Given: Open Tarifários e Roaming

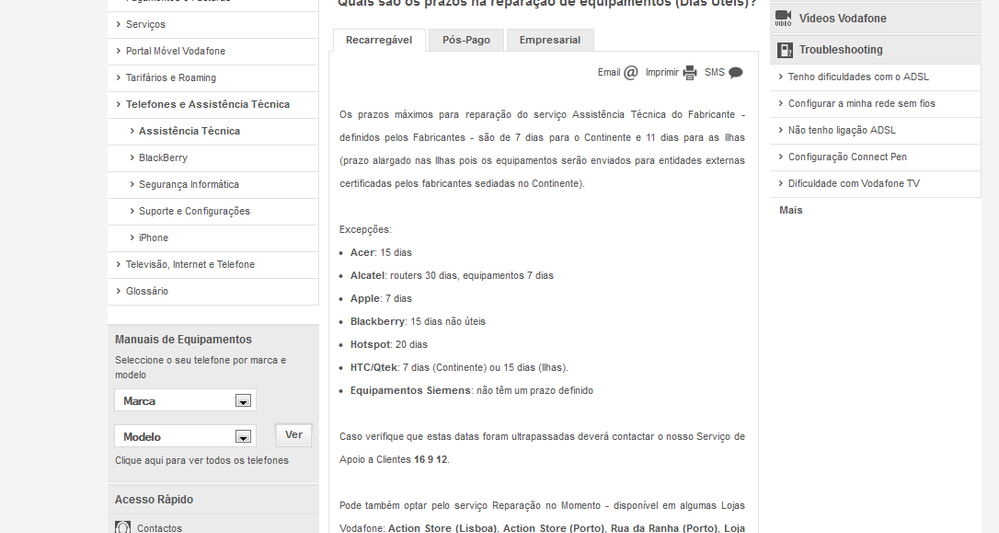Looking at the screenshot, I should (171, 78).
